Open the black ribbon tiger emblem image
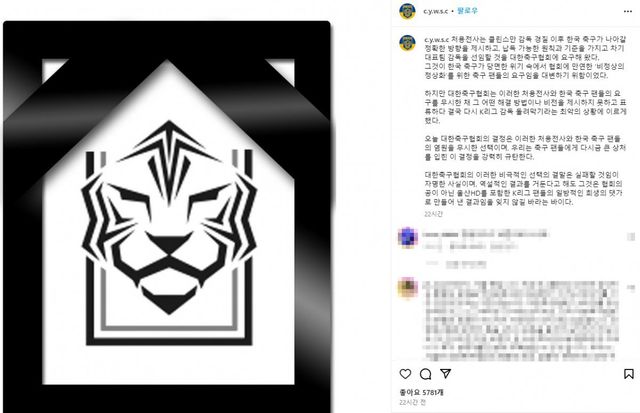 (167, 216)
